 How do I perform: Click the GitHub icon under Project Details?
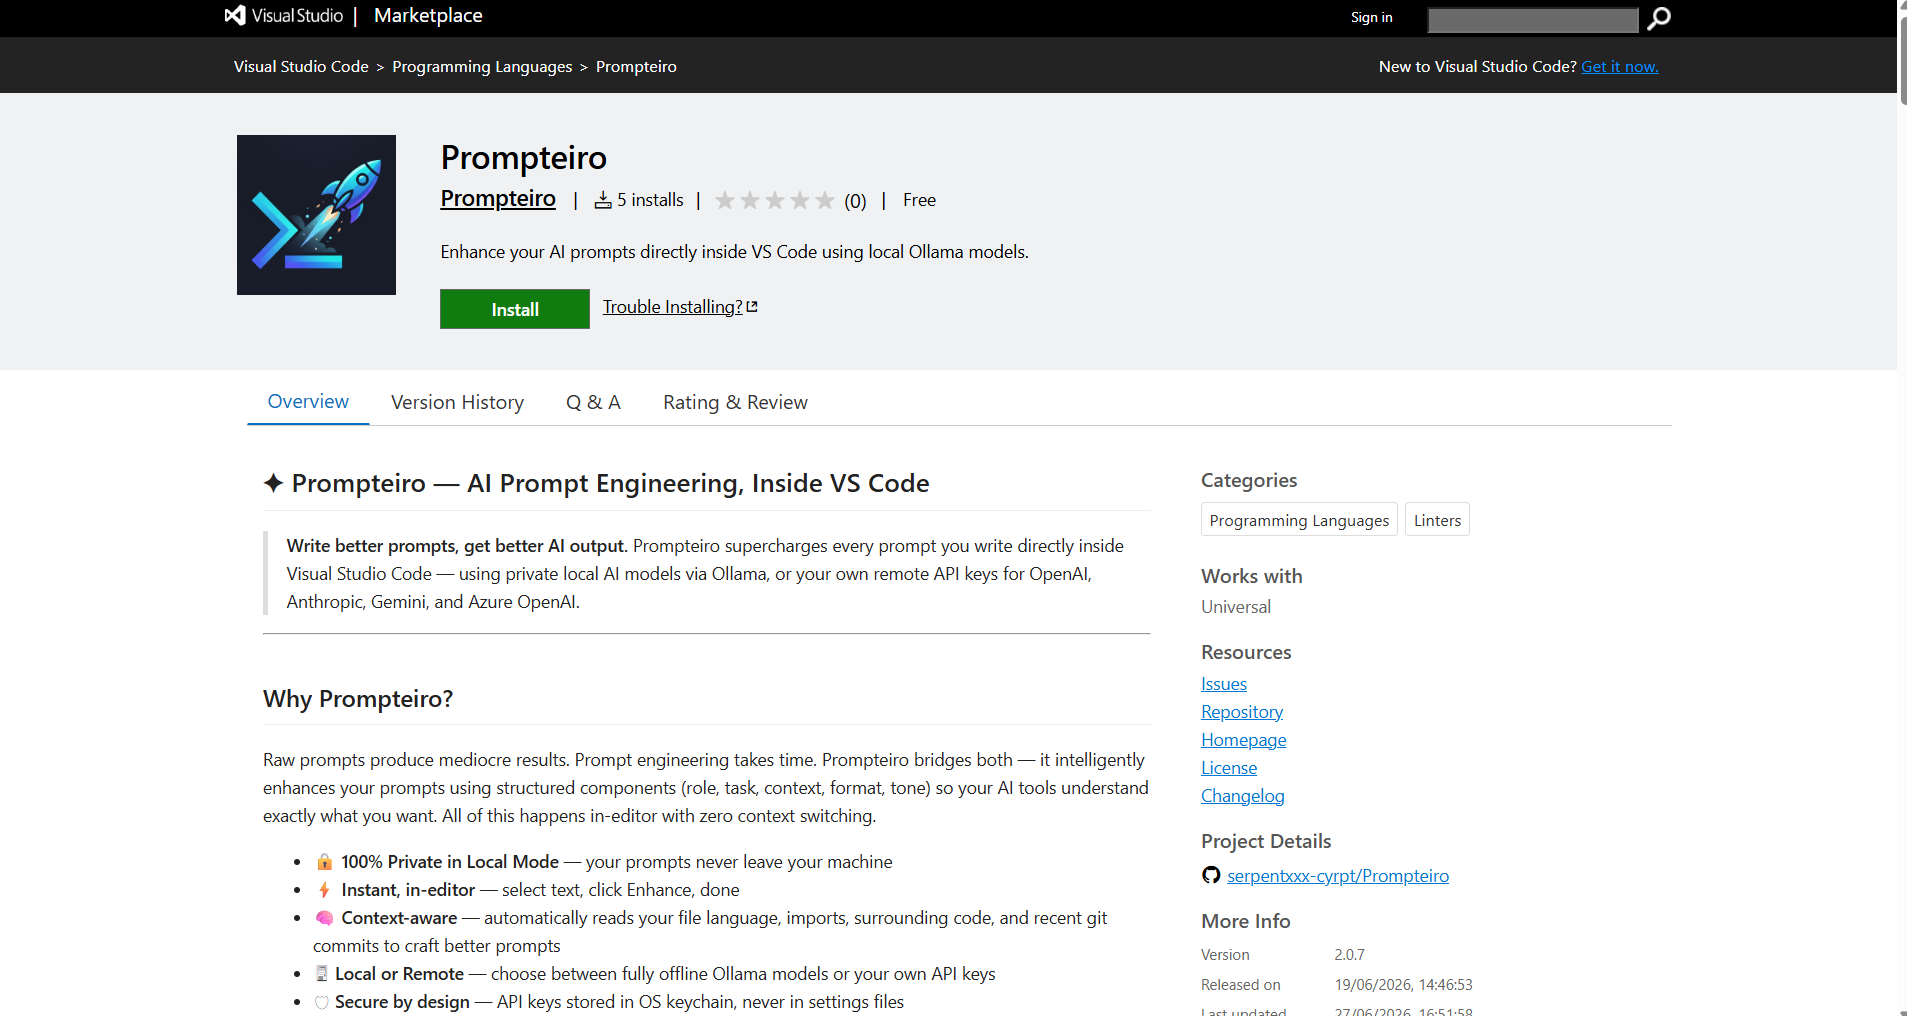click(x=1211, y=875)
